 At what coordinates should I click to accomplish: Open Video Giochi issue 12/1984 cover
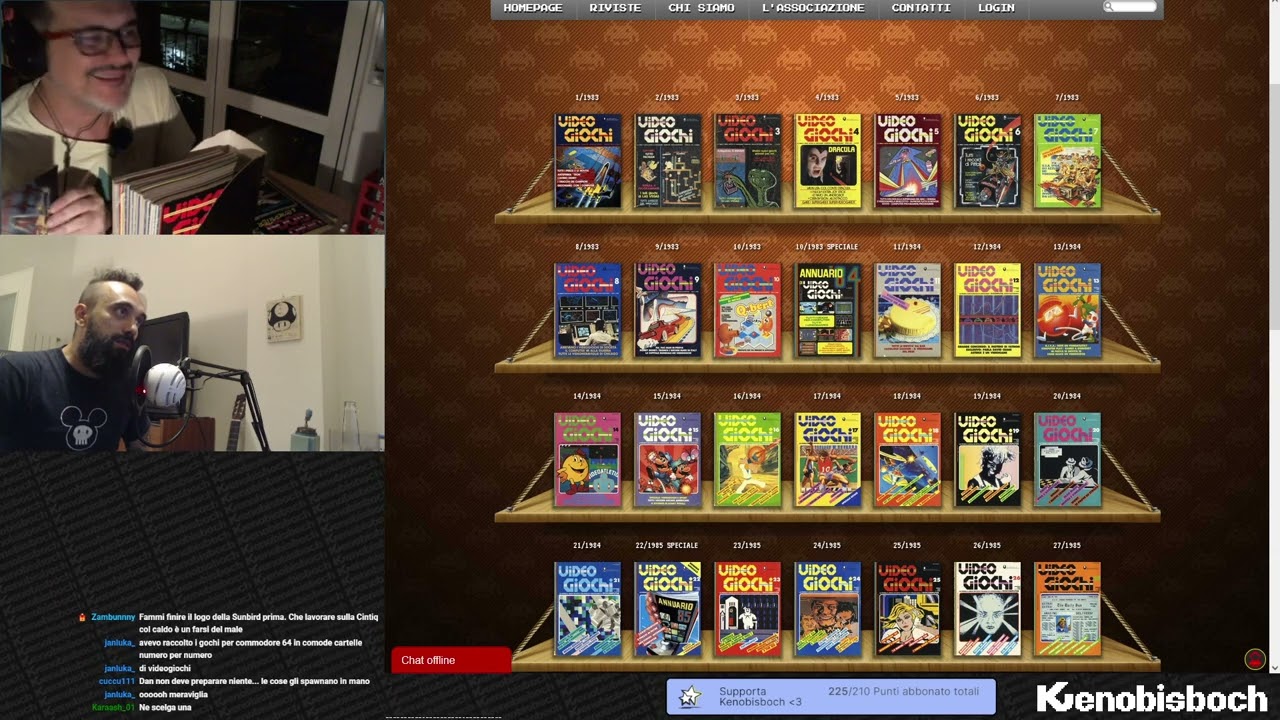click(988, 310)
